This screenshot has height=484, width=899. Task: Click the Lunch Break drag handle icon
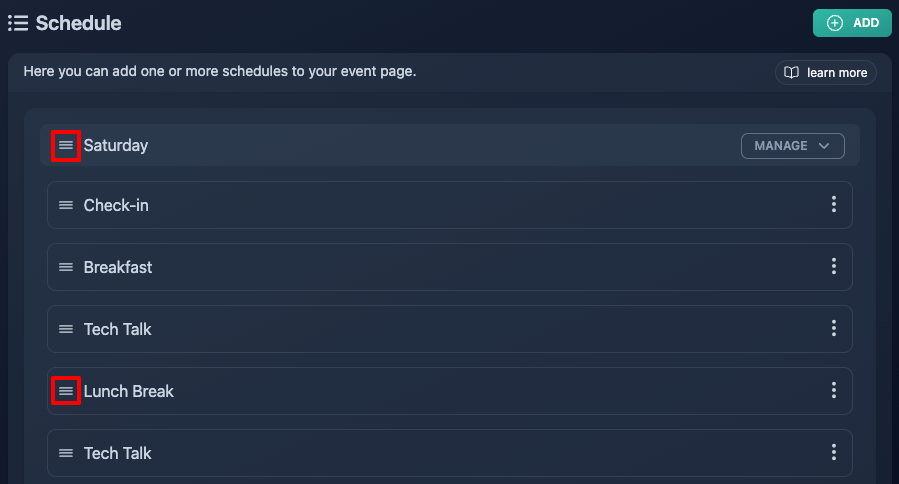coord(66,391)
